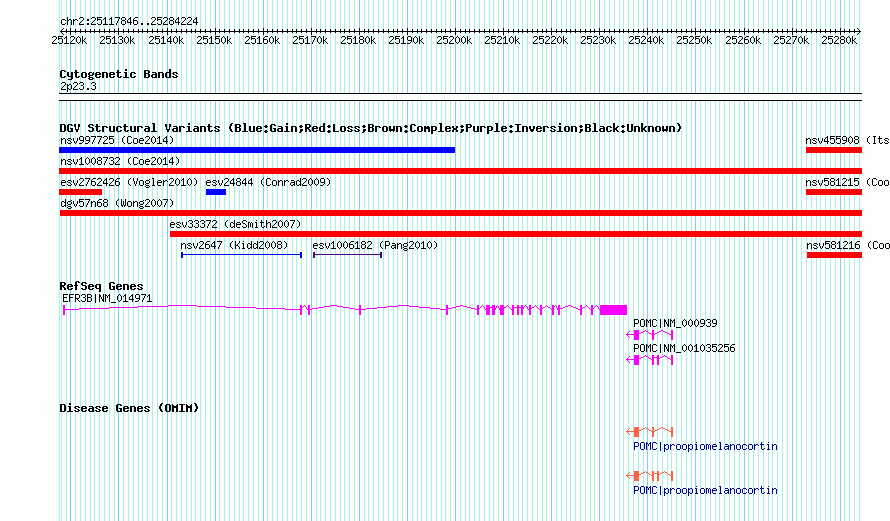Click the 25260k ruler tick label
This screenshot has height=521, width=890.
(743, 40)
